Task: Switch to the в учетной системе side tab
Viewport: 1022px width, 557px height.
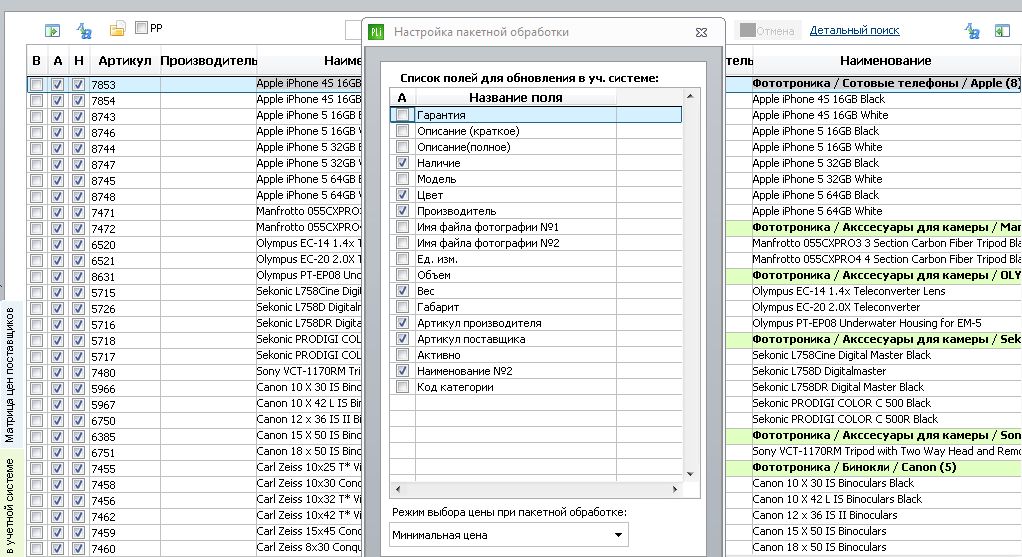Action: coord(10,505)
